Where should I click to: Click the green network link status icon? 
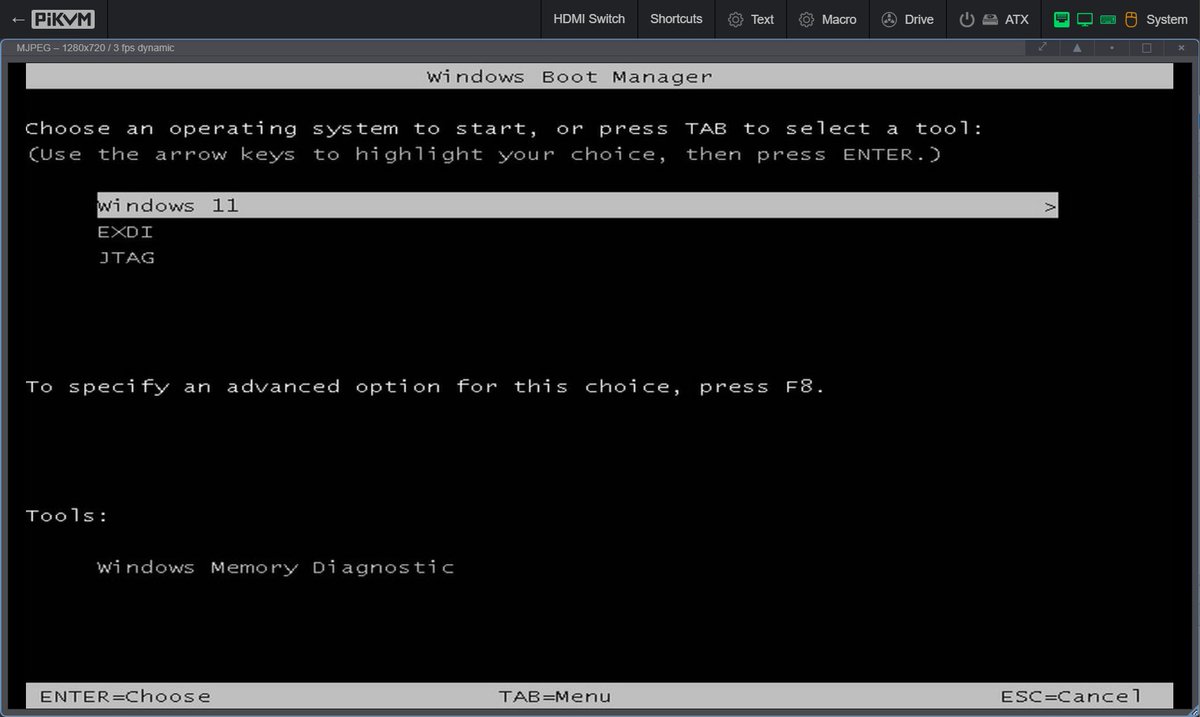[1061, 19]
